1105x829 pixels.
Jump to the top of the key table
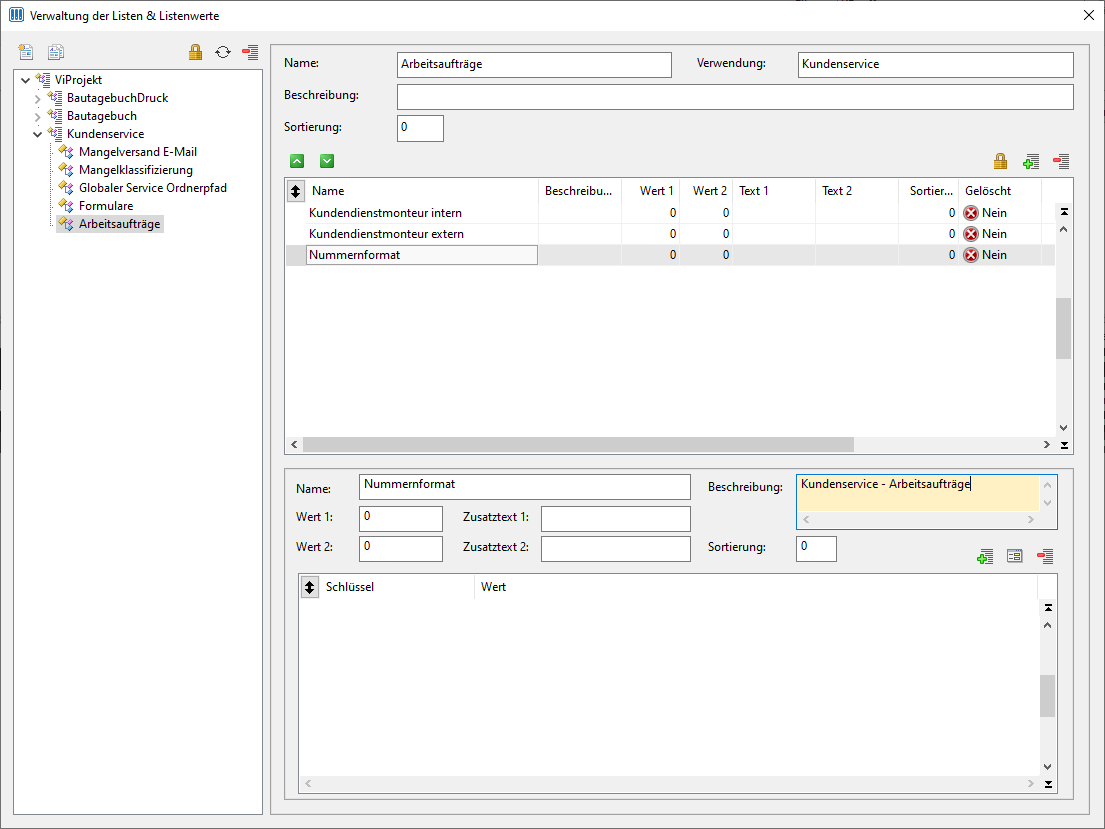click(1048, 608)
